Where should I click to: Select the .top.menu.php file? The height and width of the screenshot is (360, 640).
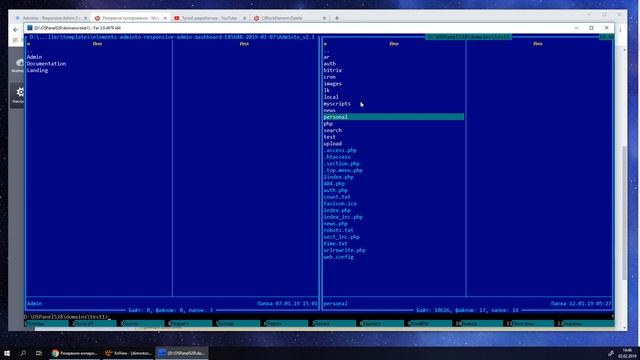click(x=343, y=170)
